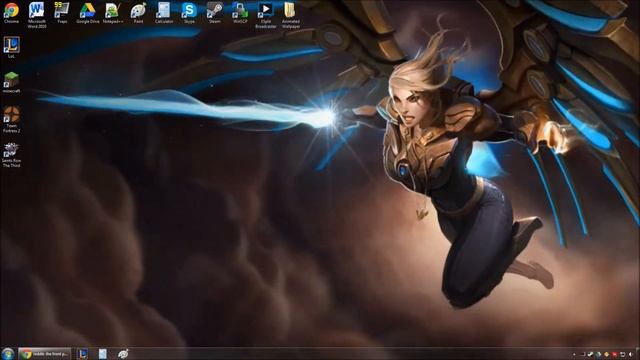Click the volume speaker tray icon
This screenshot has height=360, width=640.
tap(631, 354)
